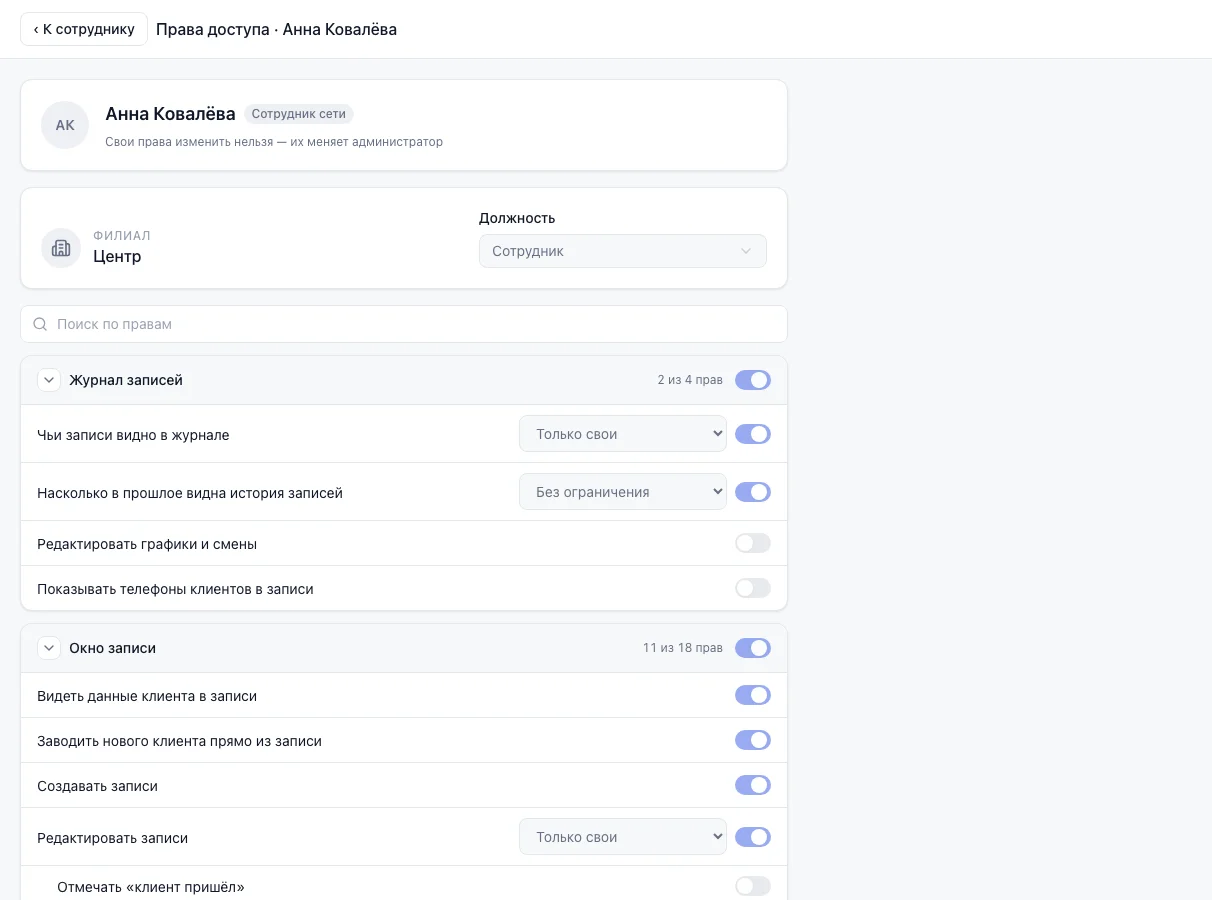Screen dimensions: 1212x900
Task: Open the Редактировать записи scope dropdown
Action: coord(623,837)
